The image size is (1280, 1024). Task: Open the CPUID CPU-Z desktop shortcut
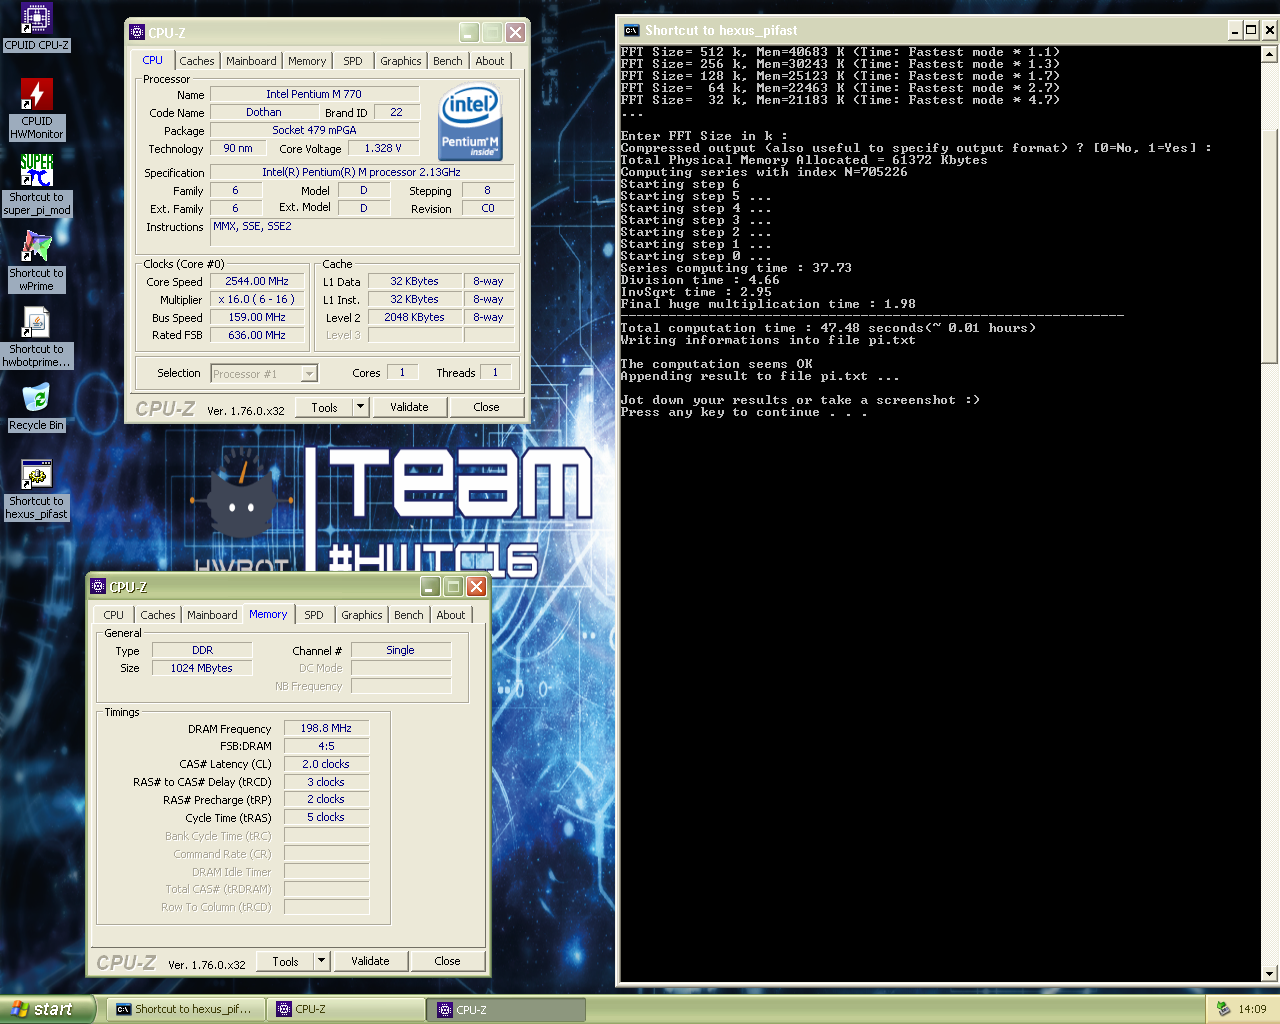[36, 20]
